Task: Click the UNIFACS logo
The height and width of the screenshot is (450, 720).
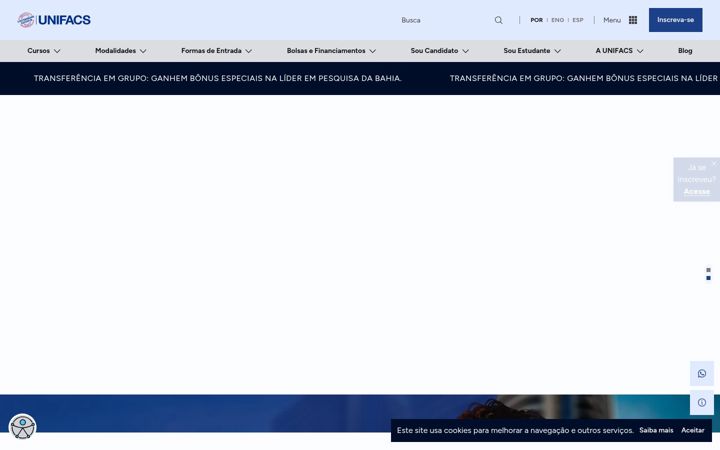Action: 54,20
